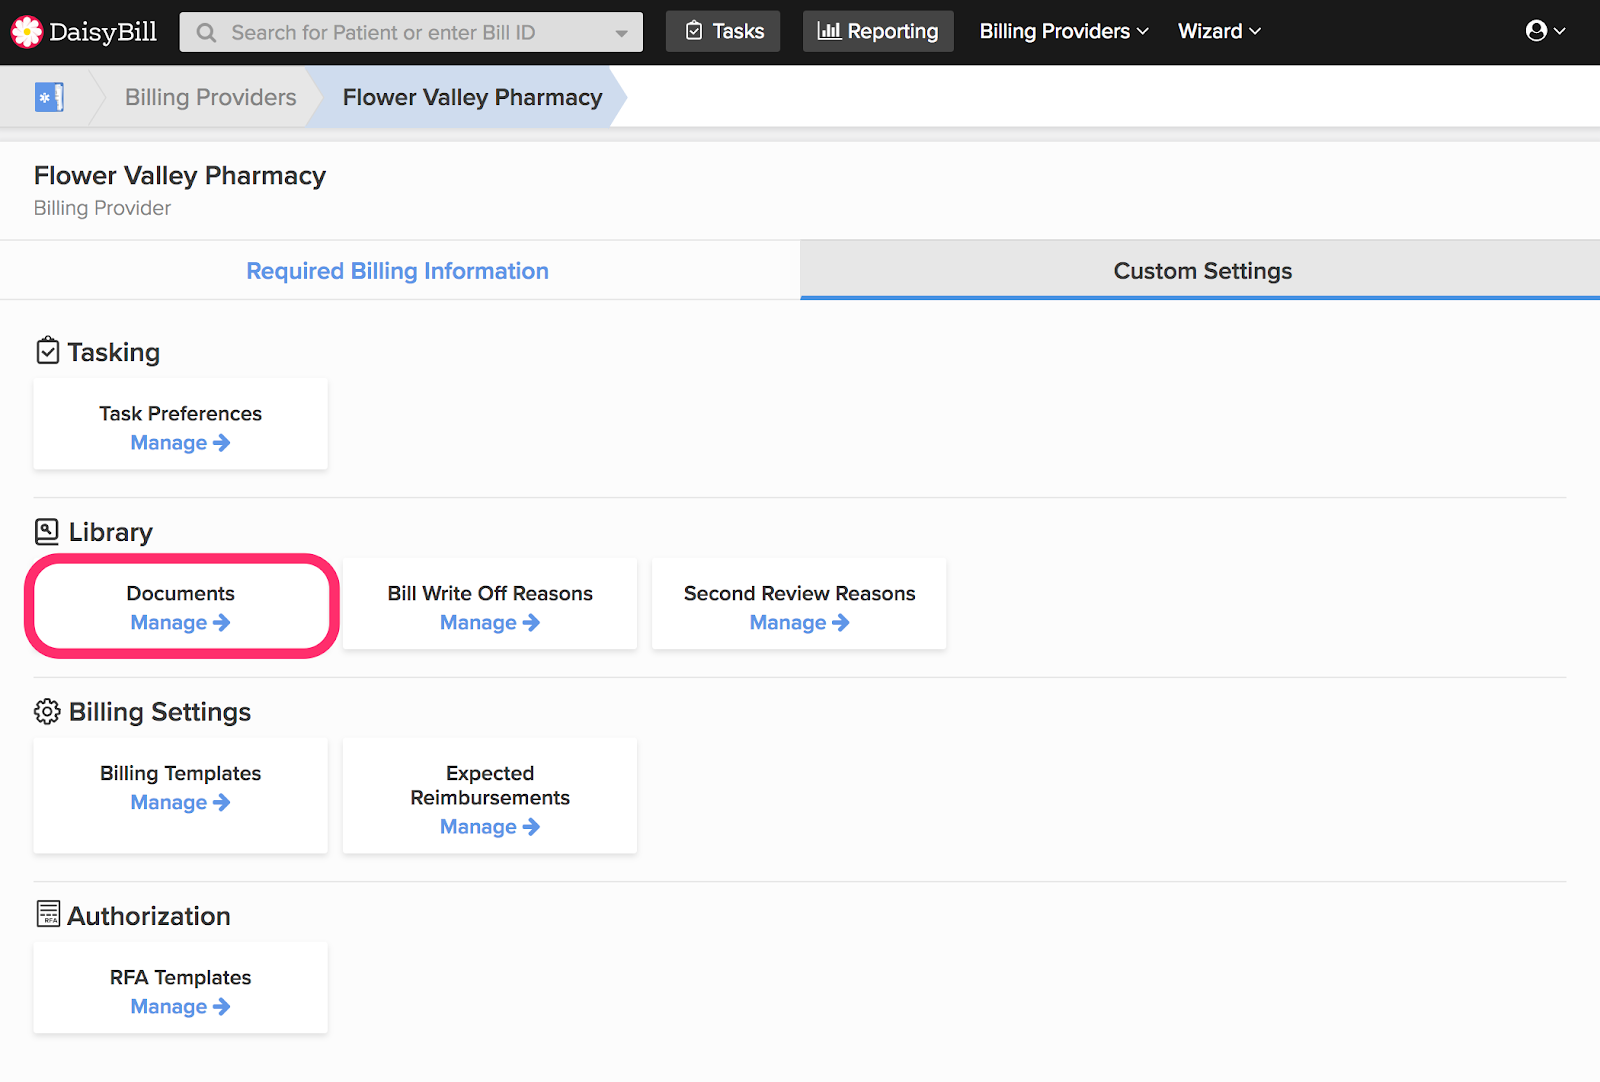Image resolution: width=1600 pixels, height=1082 pixels.
Task: Click the Tasking clipboard icon
Action: (47, 351)
